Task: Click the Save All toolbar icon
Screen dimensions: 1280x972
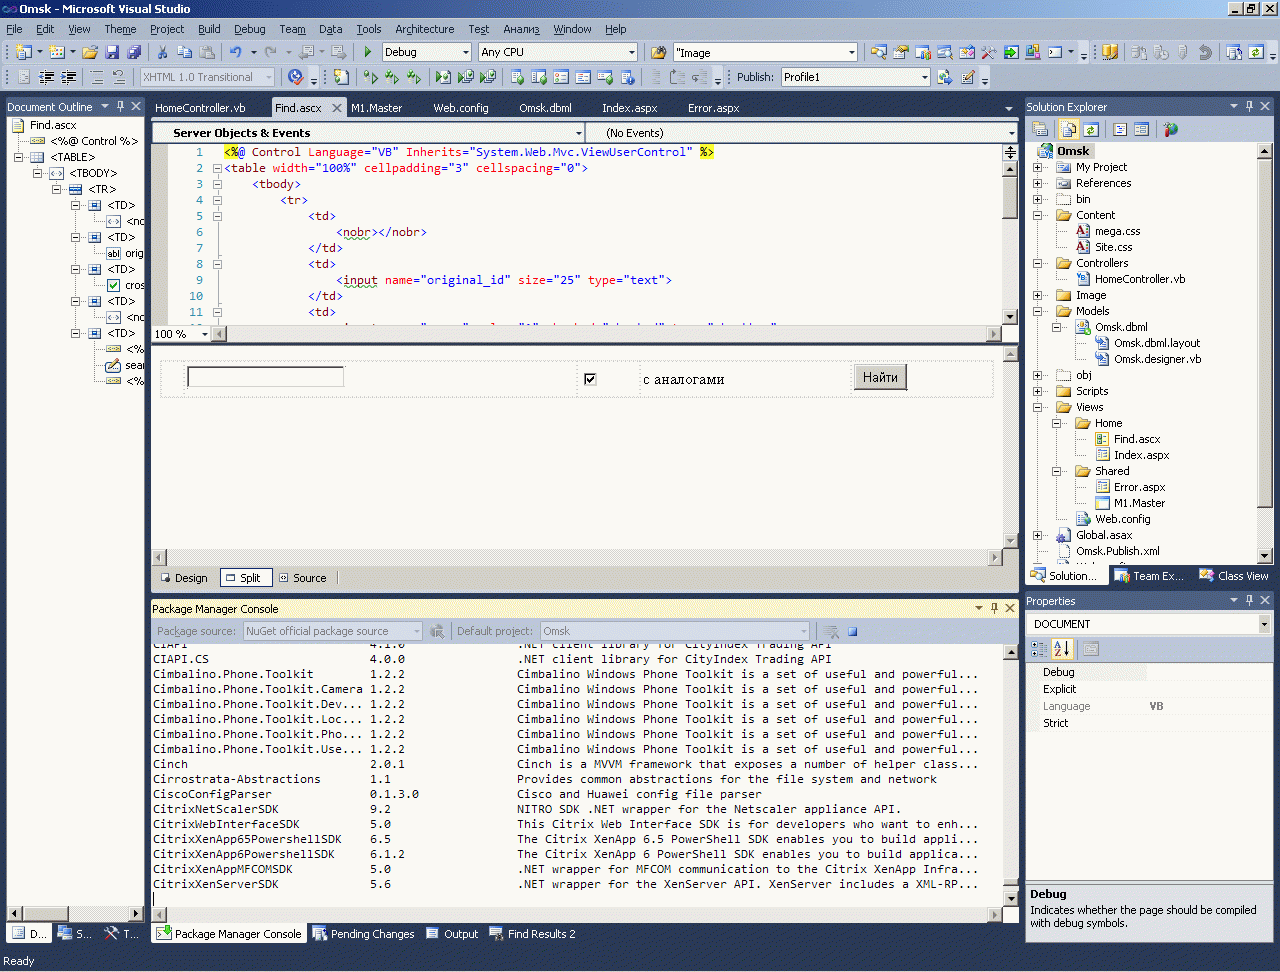Action: [134, 52]
